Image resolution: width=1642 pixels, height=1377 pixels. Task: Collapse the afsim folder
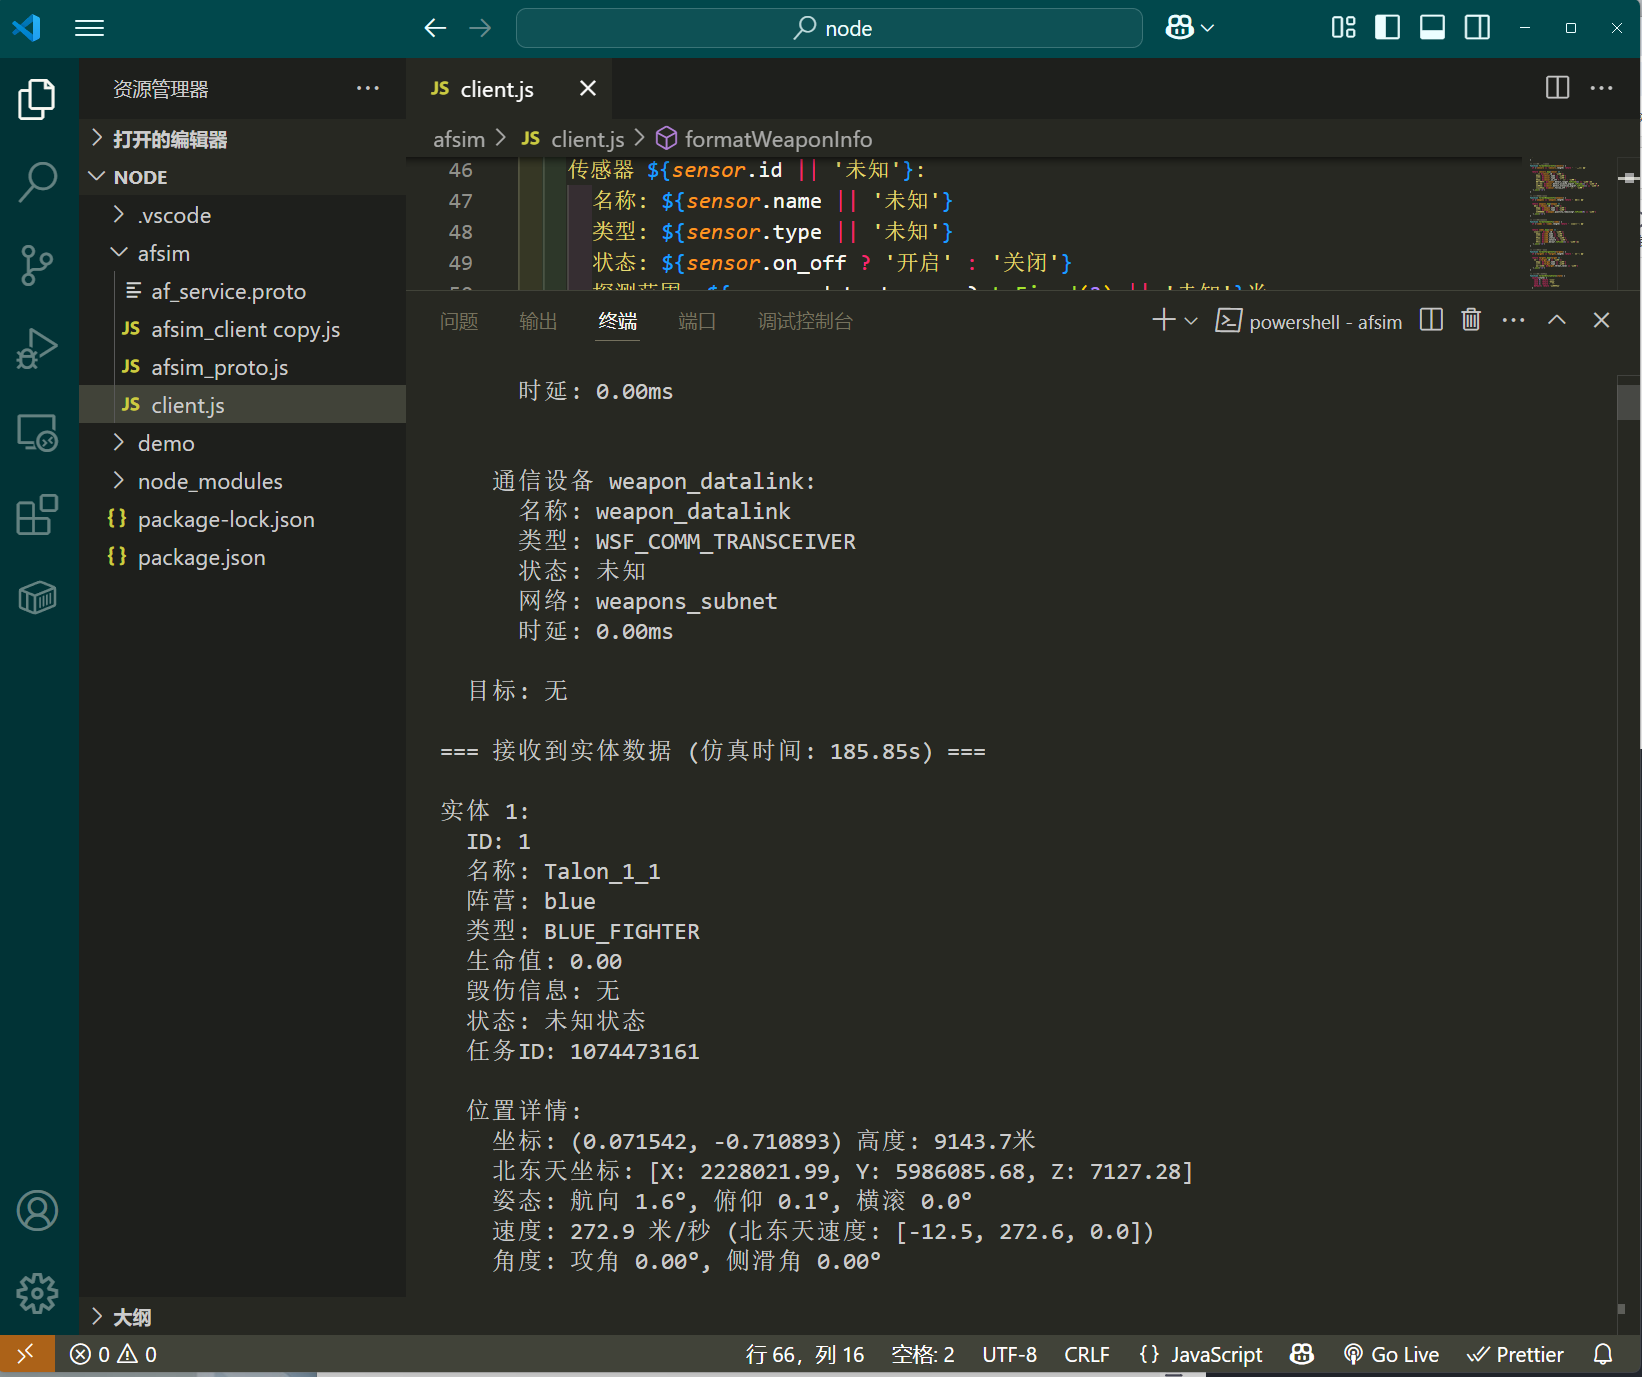pyautogui.click(x=242, y=253)
